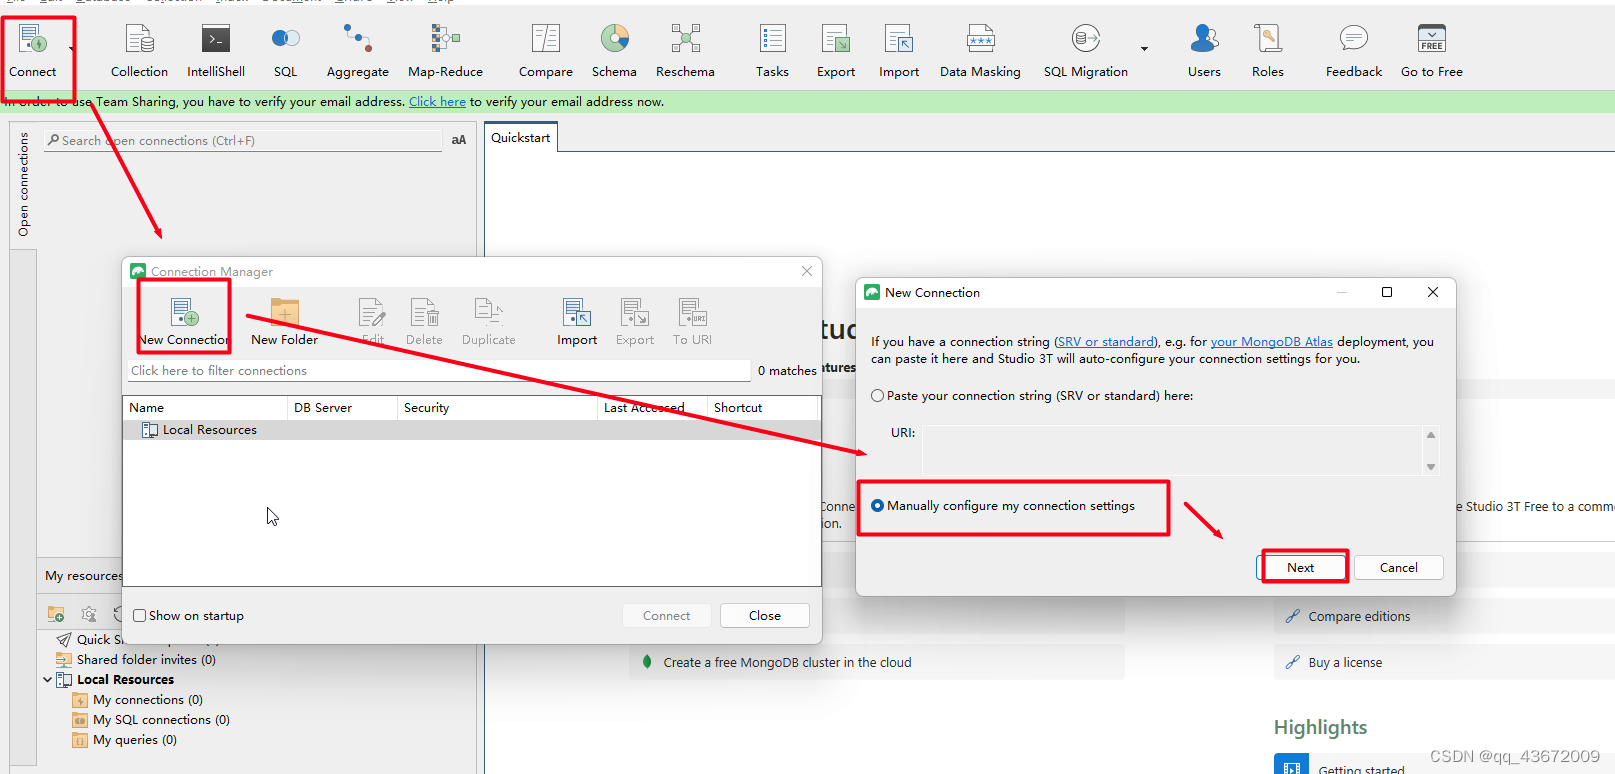Enable Show on startup checkbox
This screenshot has width=1615, height=774.
point(140,616)
